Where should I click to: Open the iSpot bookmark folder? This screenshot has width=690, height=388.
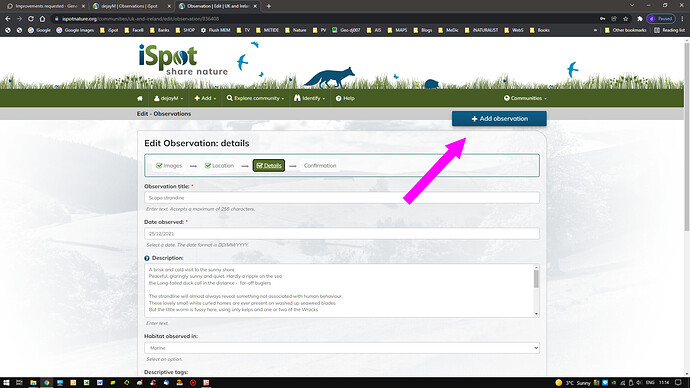[x=109, y=30]
